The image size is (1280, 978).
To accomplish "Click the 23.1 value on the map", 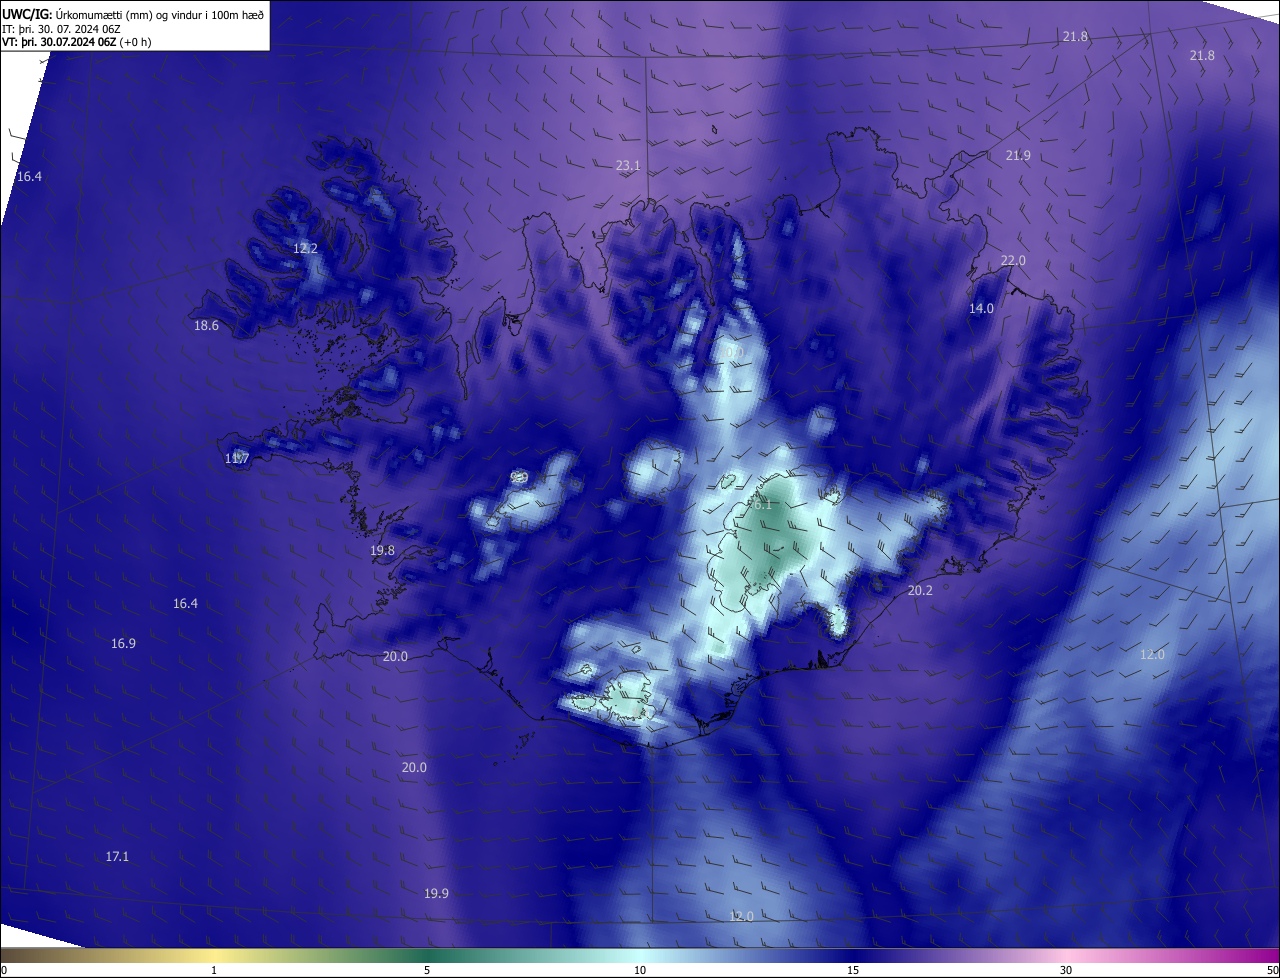I will point(628,166).
